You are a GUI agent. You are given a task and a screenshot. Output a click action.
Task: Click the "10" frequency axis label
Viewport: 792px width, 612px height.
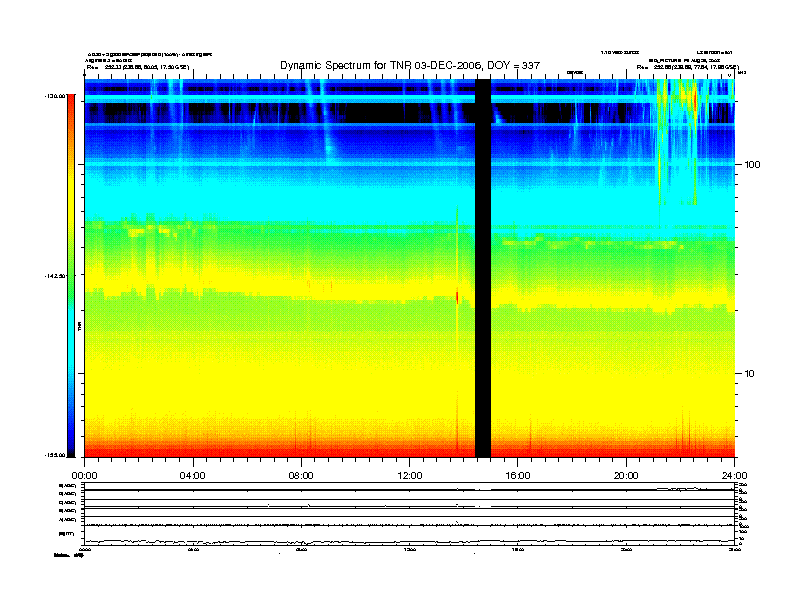coord(750,374)
